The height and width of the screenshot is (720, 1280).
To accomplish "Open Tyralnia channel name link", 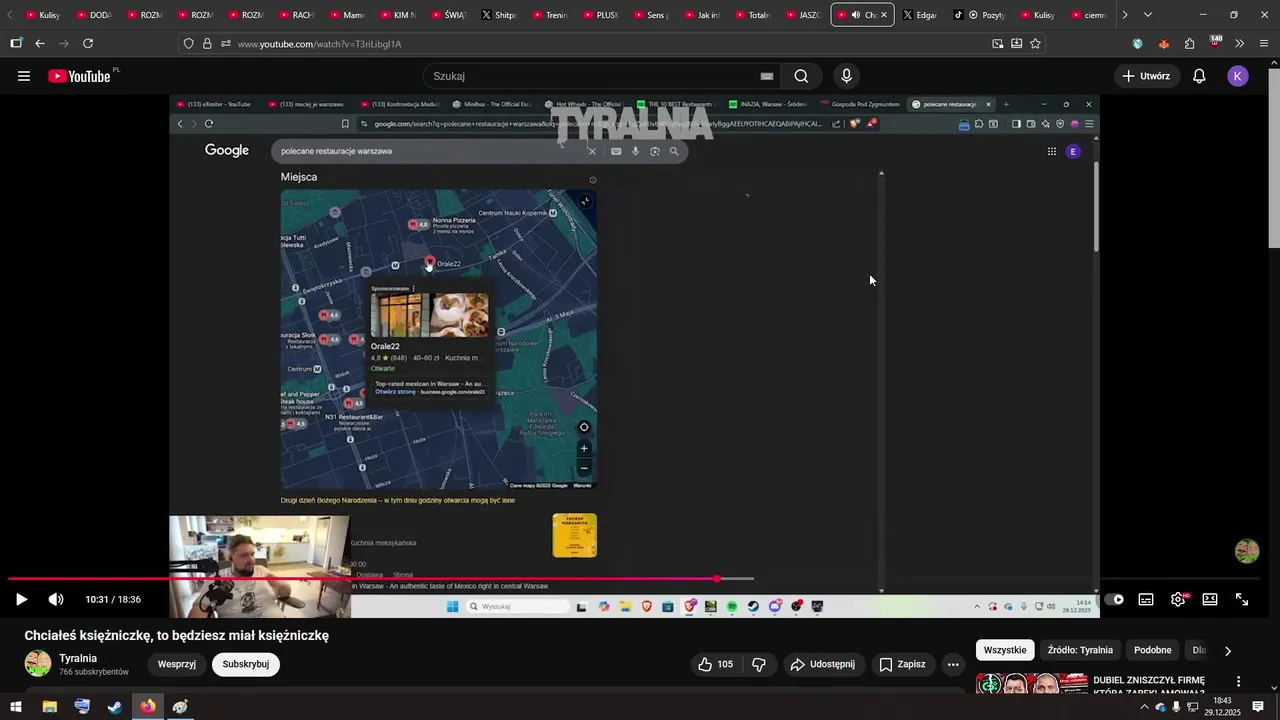I will (x=78, y=658).
